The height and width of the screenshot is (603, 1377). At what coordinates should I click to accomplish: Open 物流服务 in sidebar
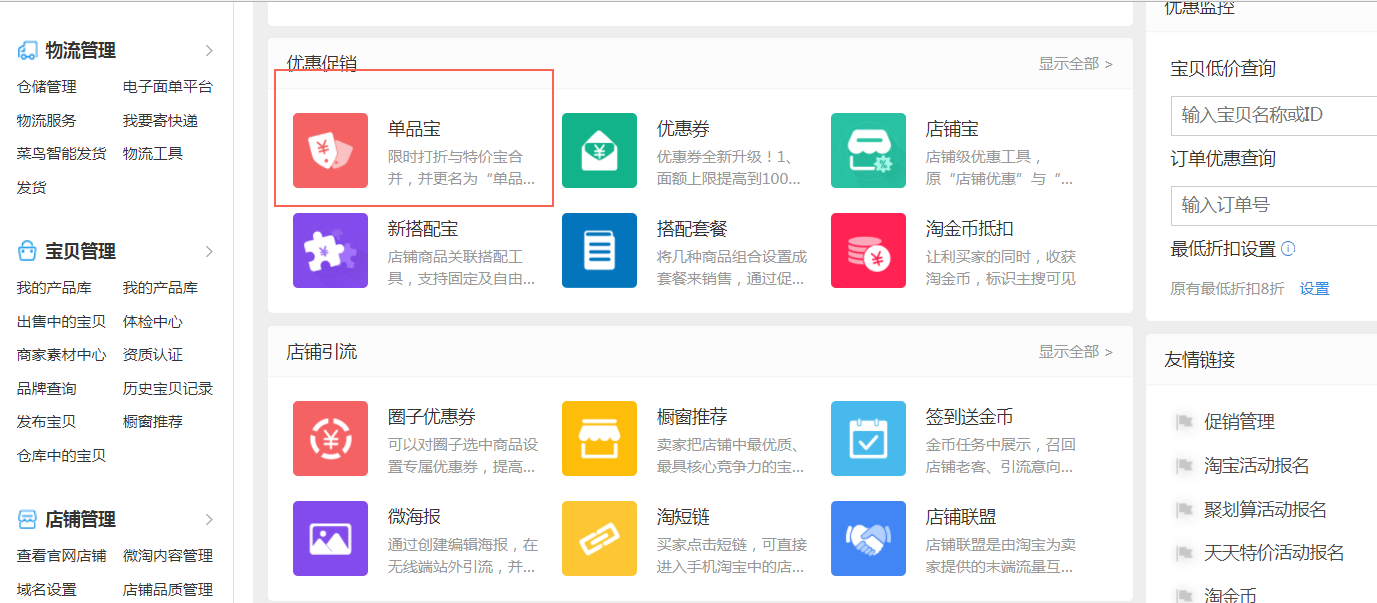click(x=46, y=121)
